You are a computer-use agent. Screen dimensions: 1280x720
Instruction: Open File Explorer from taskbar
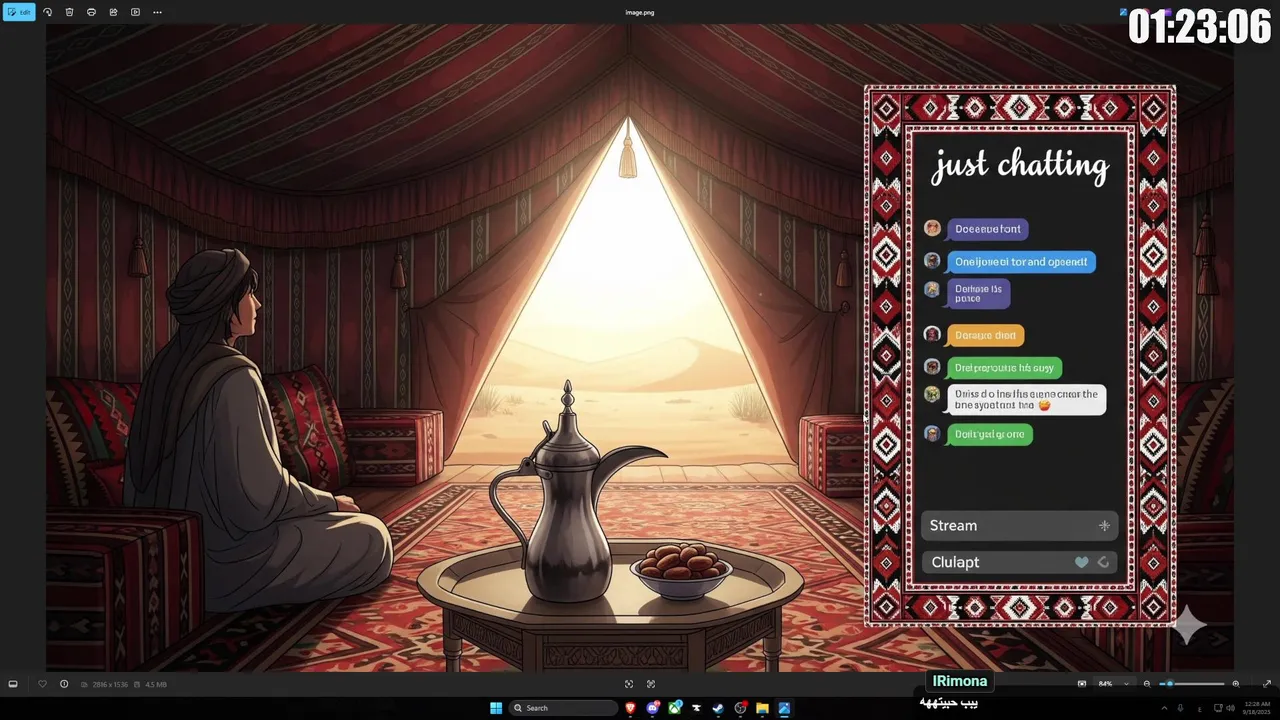tap(762, 708)
